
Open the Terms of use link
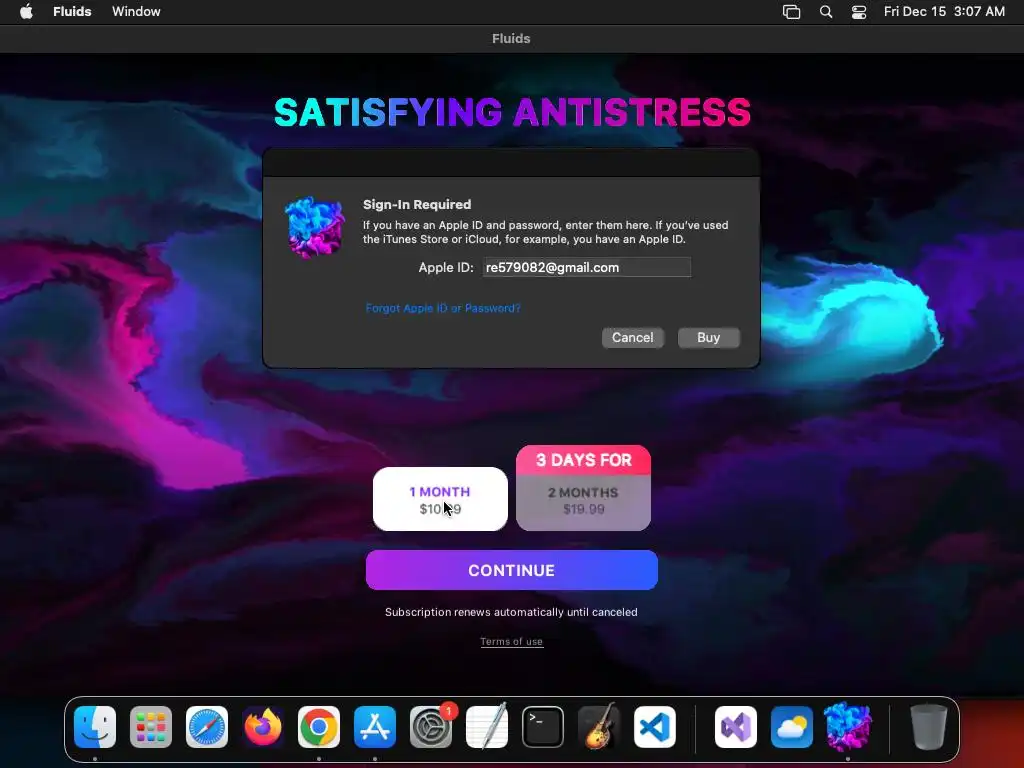[511, 641]
